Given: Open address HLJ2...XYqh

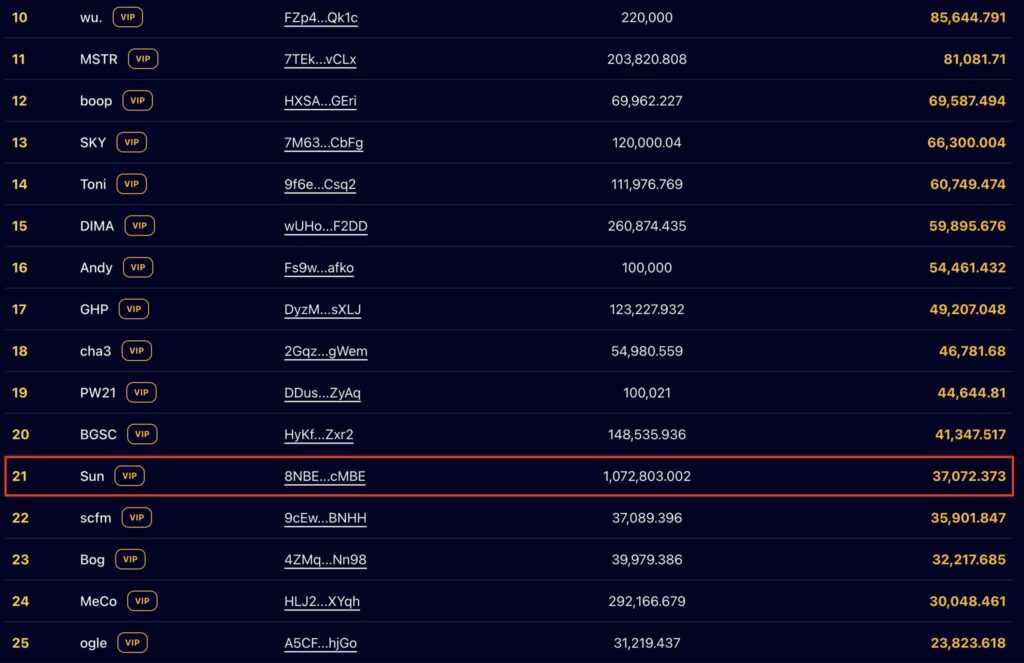Looking at the screenshot, I should 322,602.
